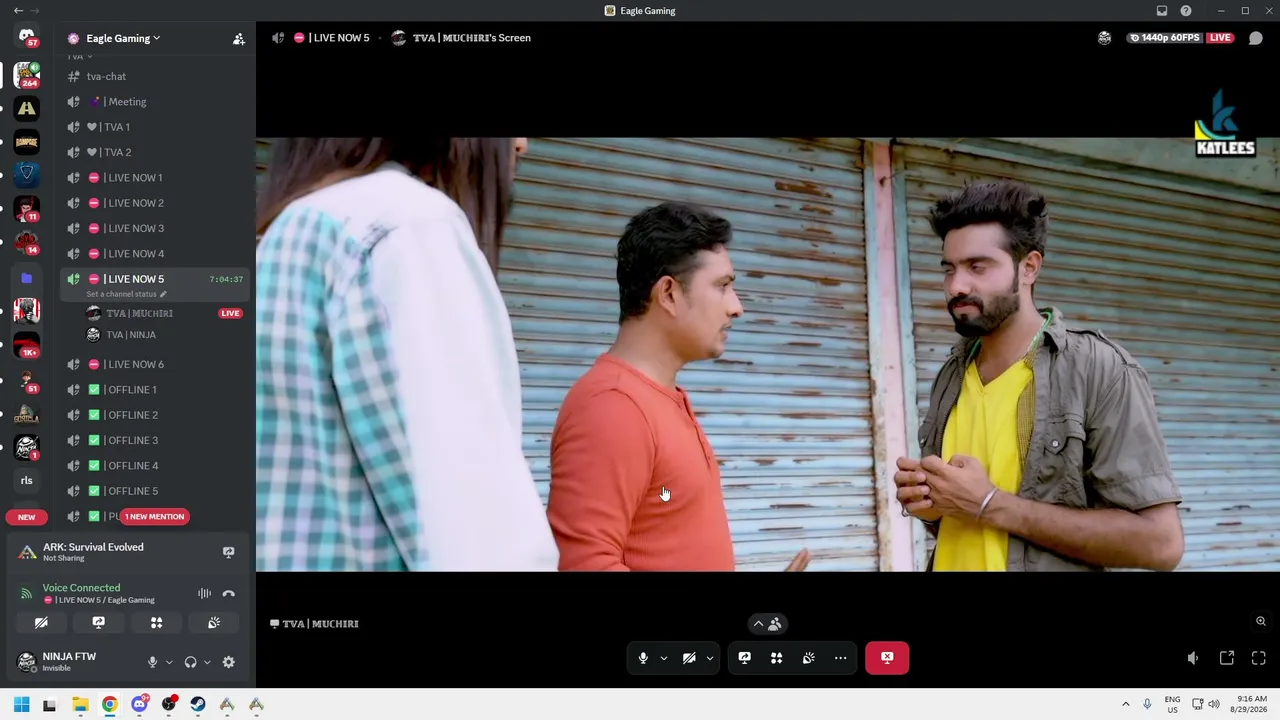Viewport: 1280px width, 720px height.
Task: Open Discord direct messages home icon
Action: (x=27, y=37)
